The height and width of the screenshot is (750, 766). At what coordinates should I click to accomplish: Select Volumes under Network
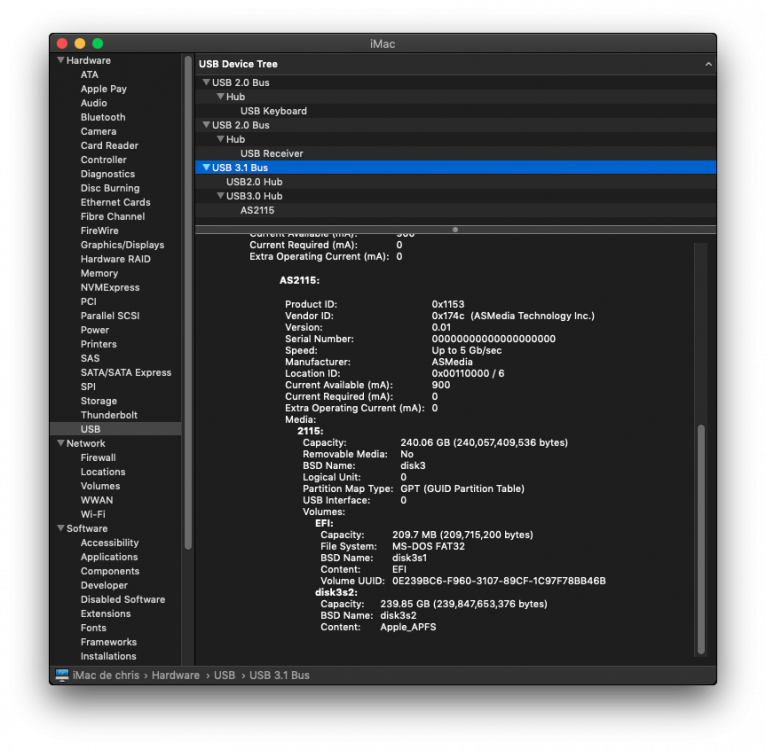point(100,486)
